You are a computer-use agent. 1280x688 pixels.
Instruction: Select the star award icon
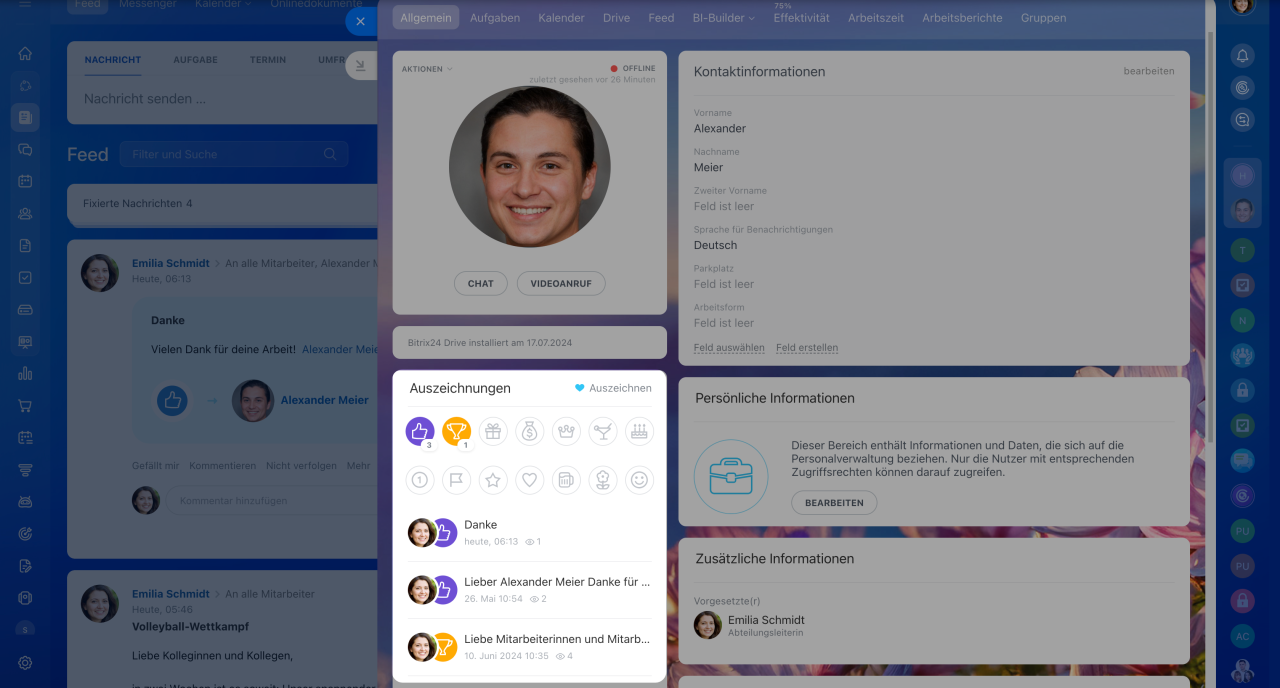coord(493,480)
